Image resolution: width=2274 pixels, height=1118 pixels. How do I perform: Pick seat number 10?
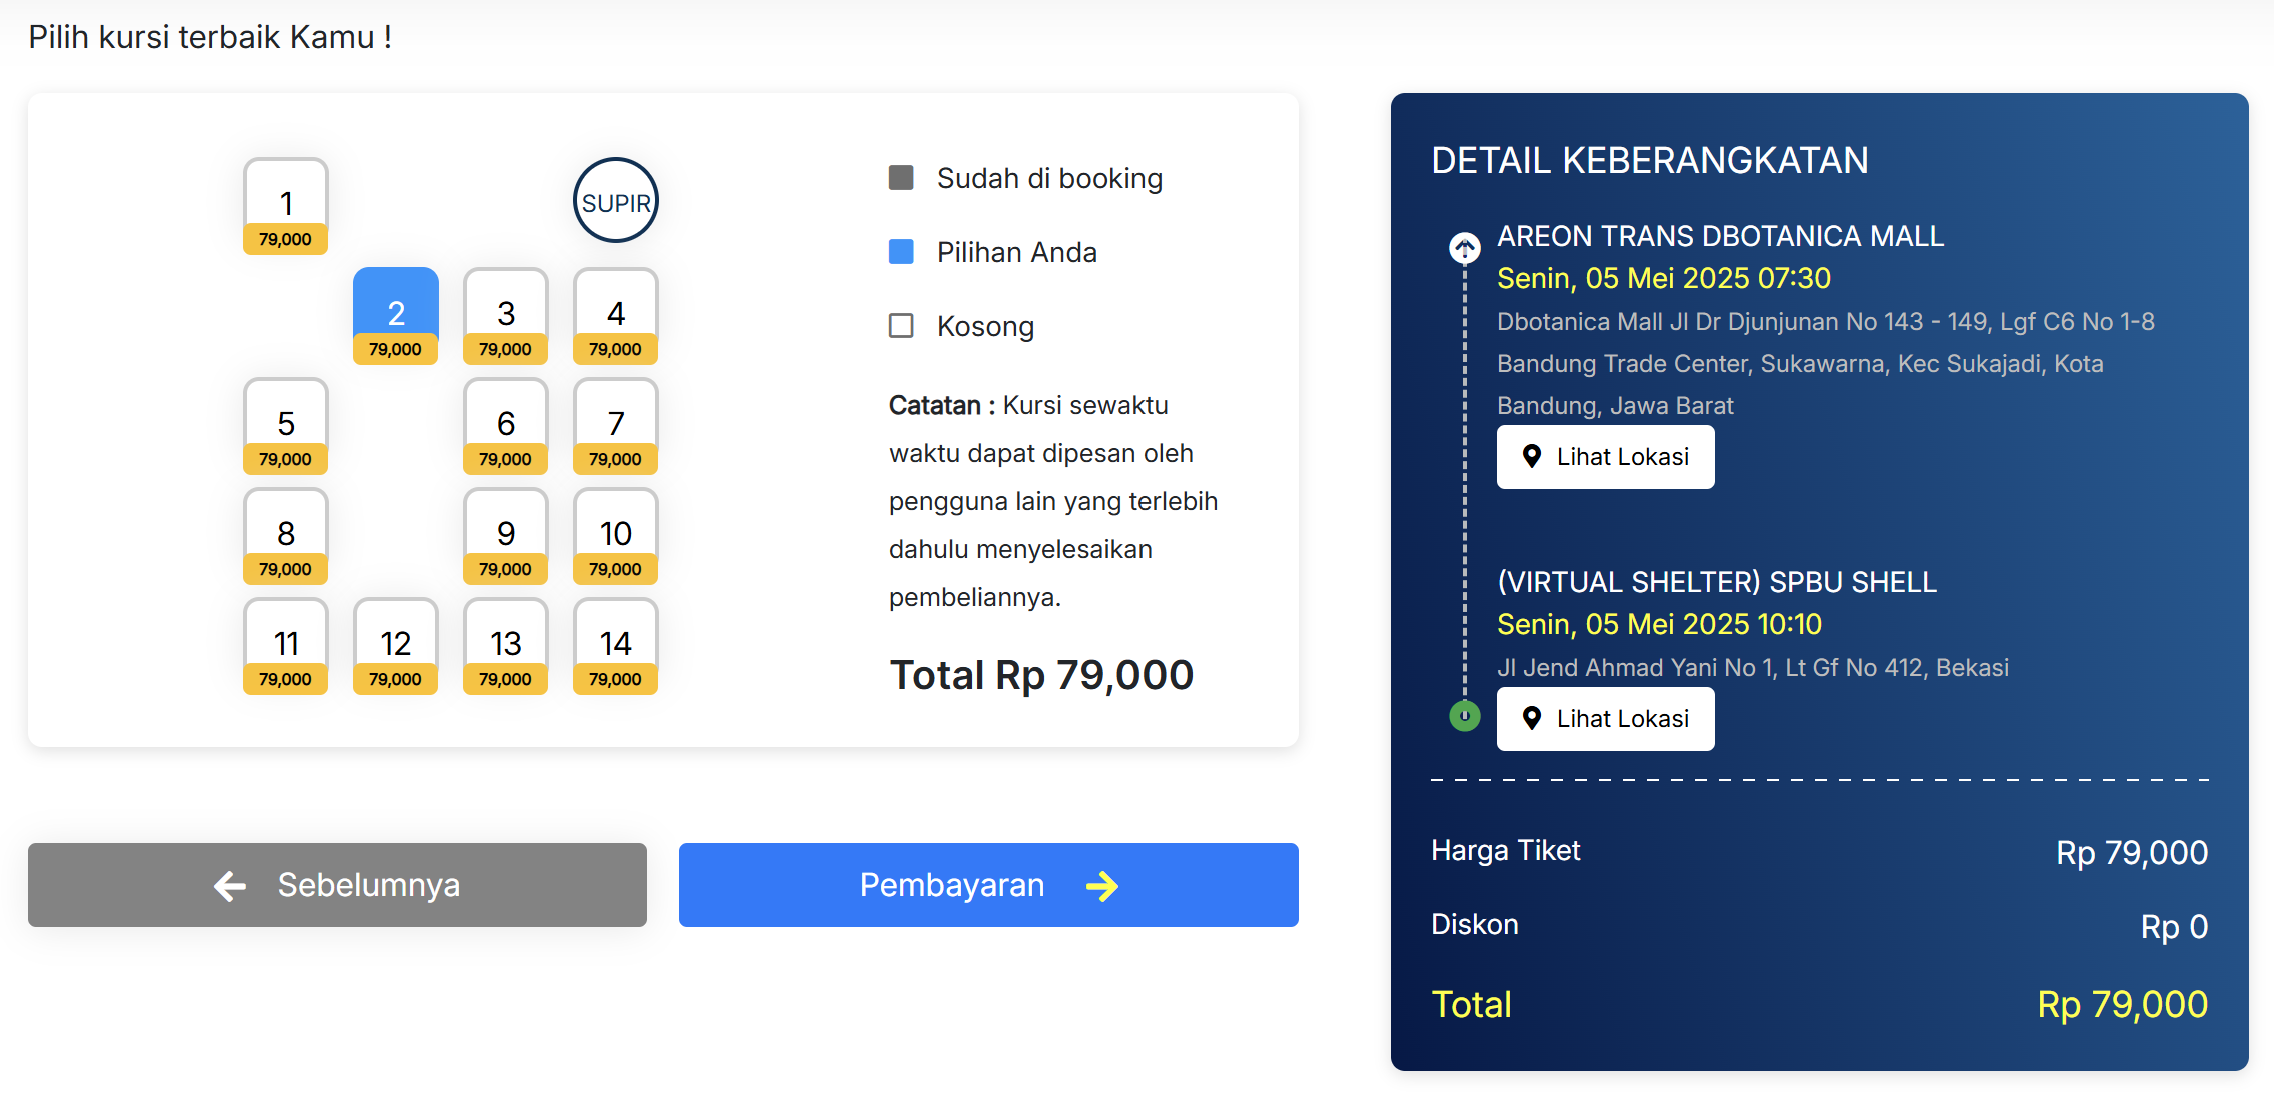pyautogui.click(x=616, y=536)
